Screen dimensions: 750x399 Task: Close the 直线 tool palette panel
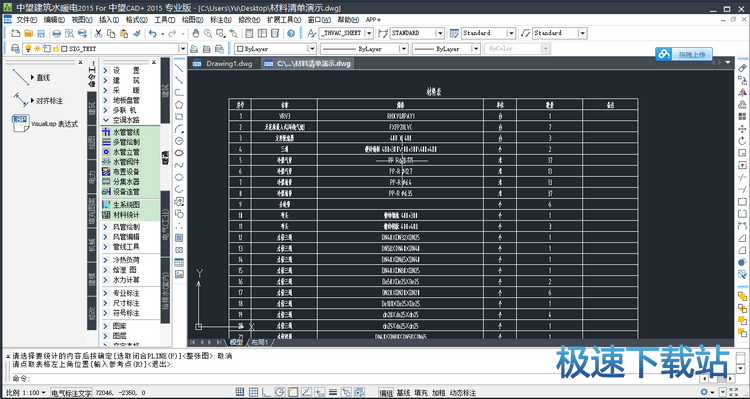80,62
